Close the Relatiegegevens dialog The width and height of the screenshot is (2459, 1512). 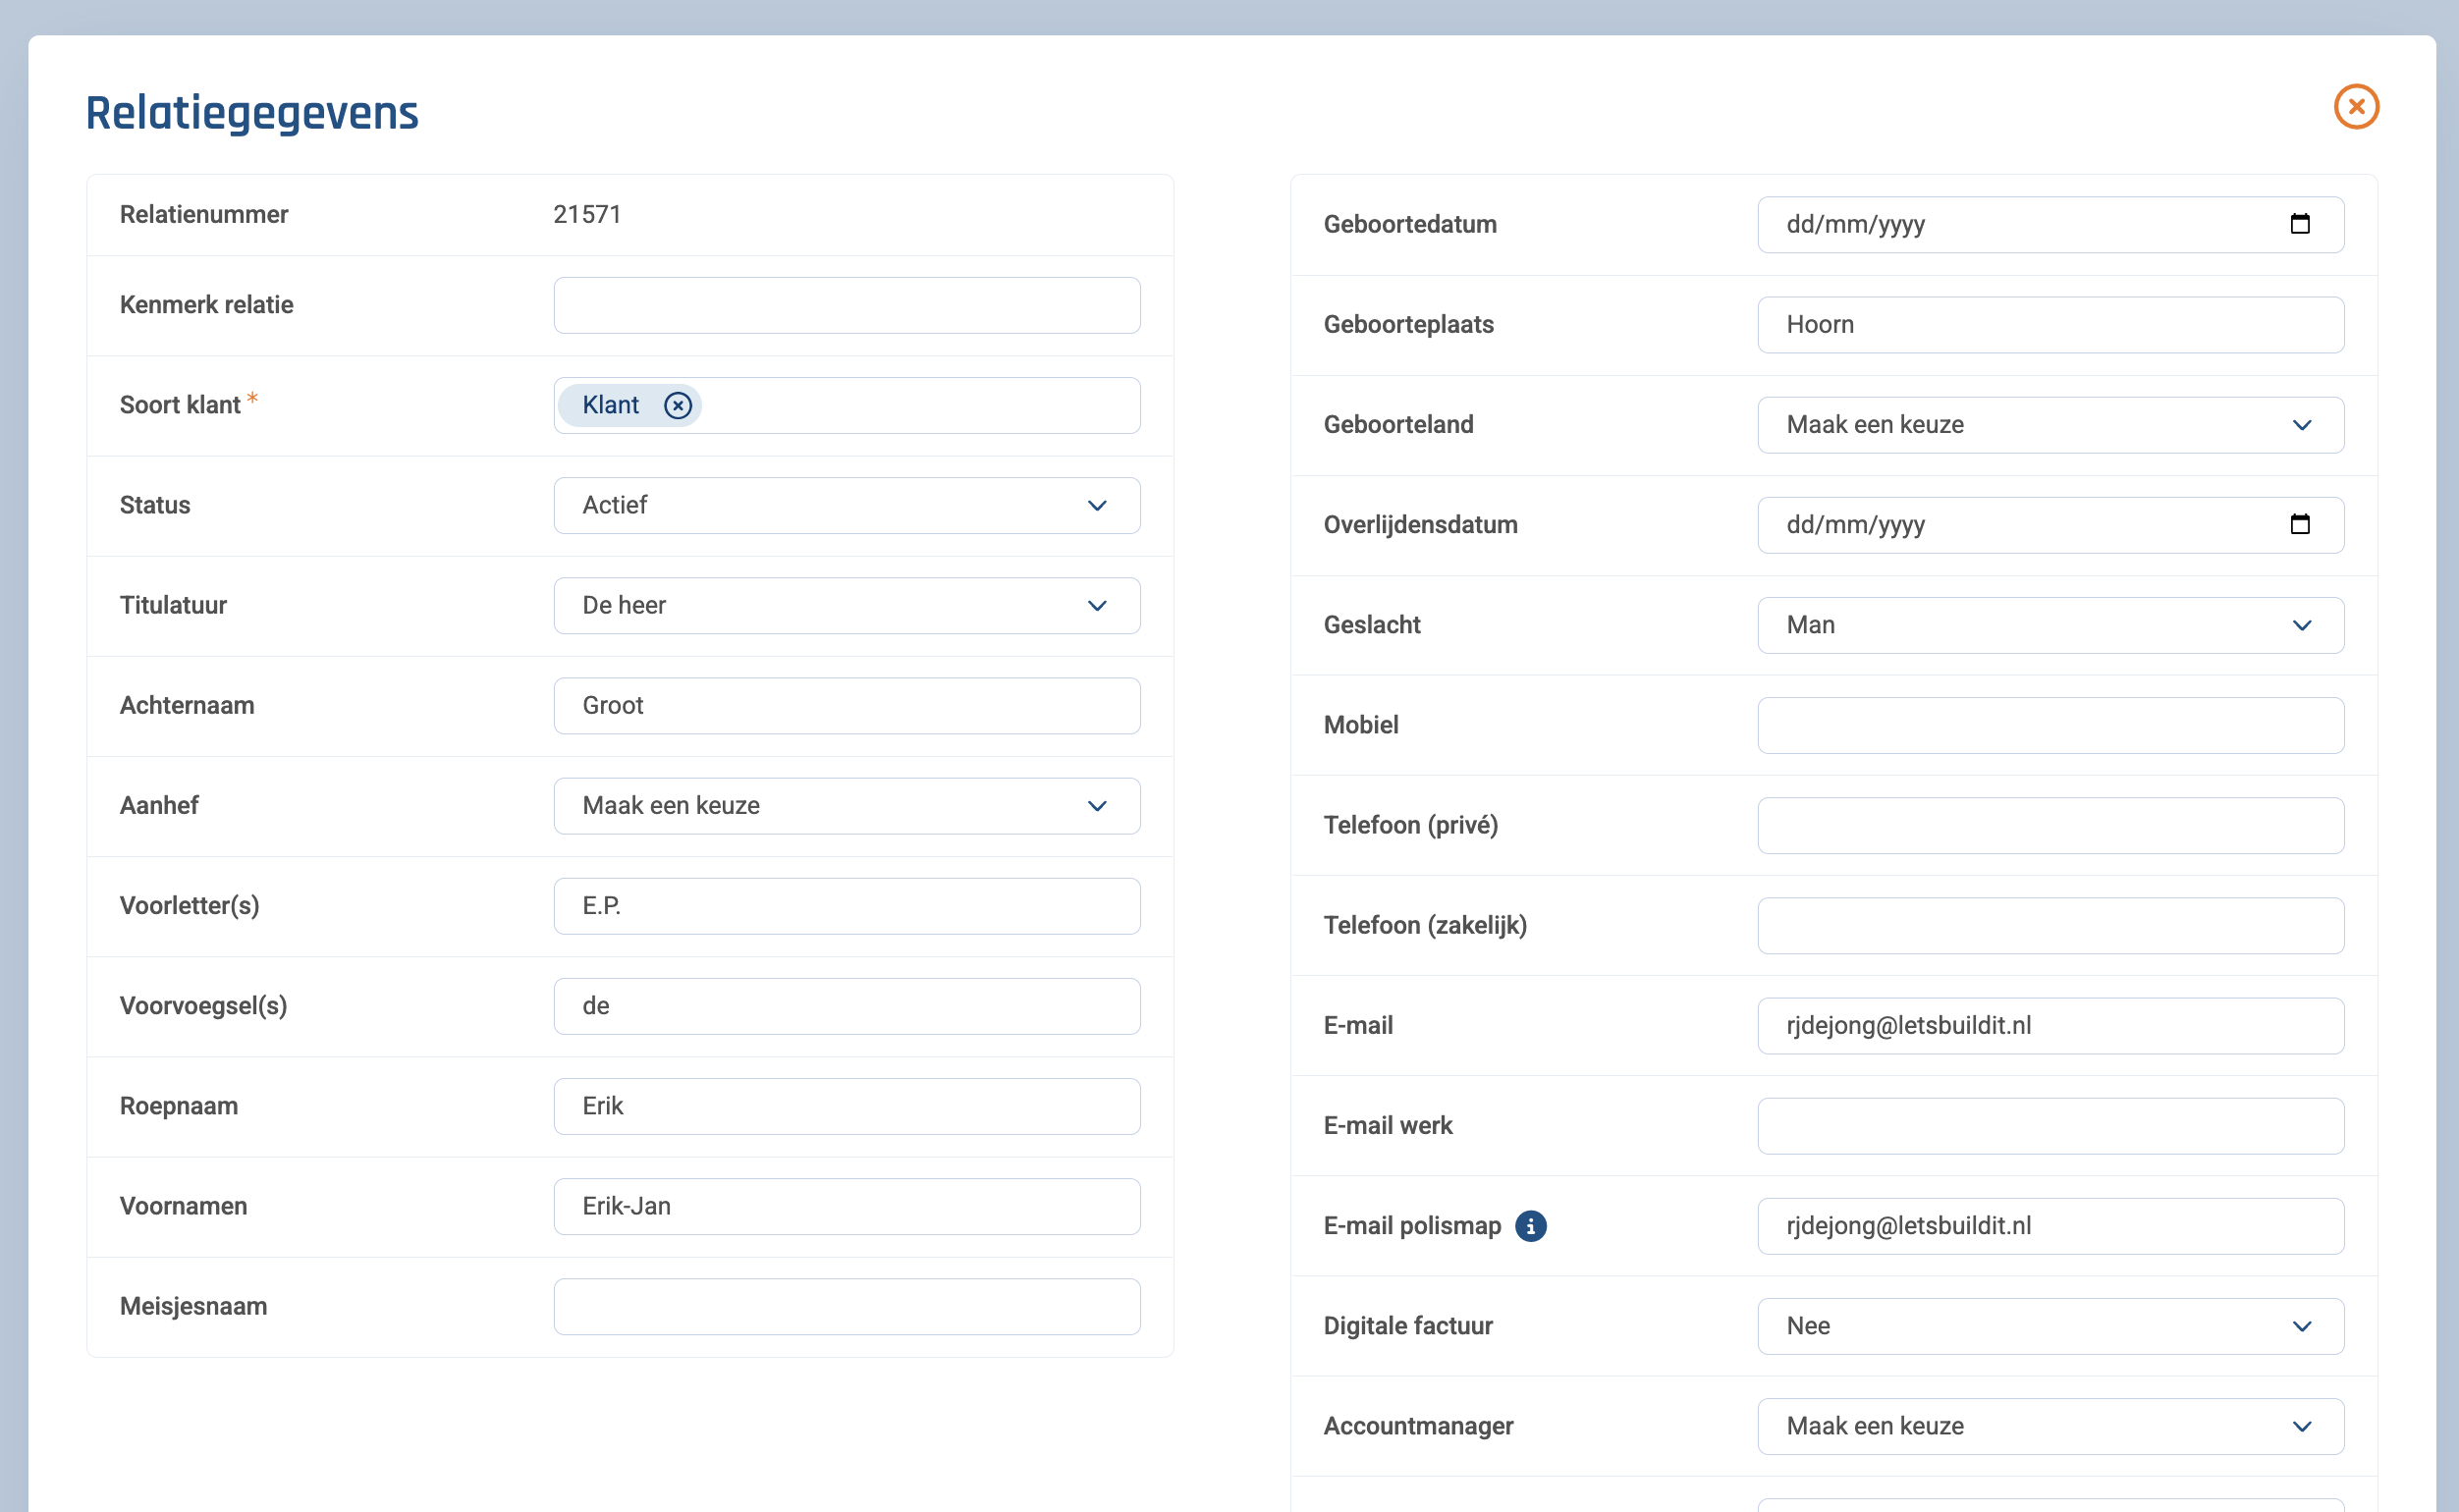coord(2355,107)
